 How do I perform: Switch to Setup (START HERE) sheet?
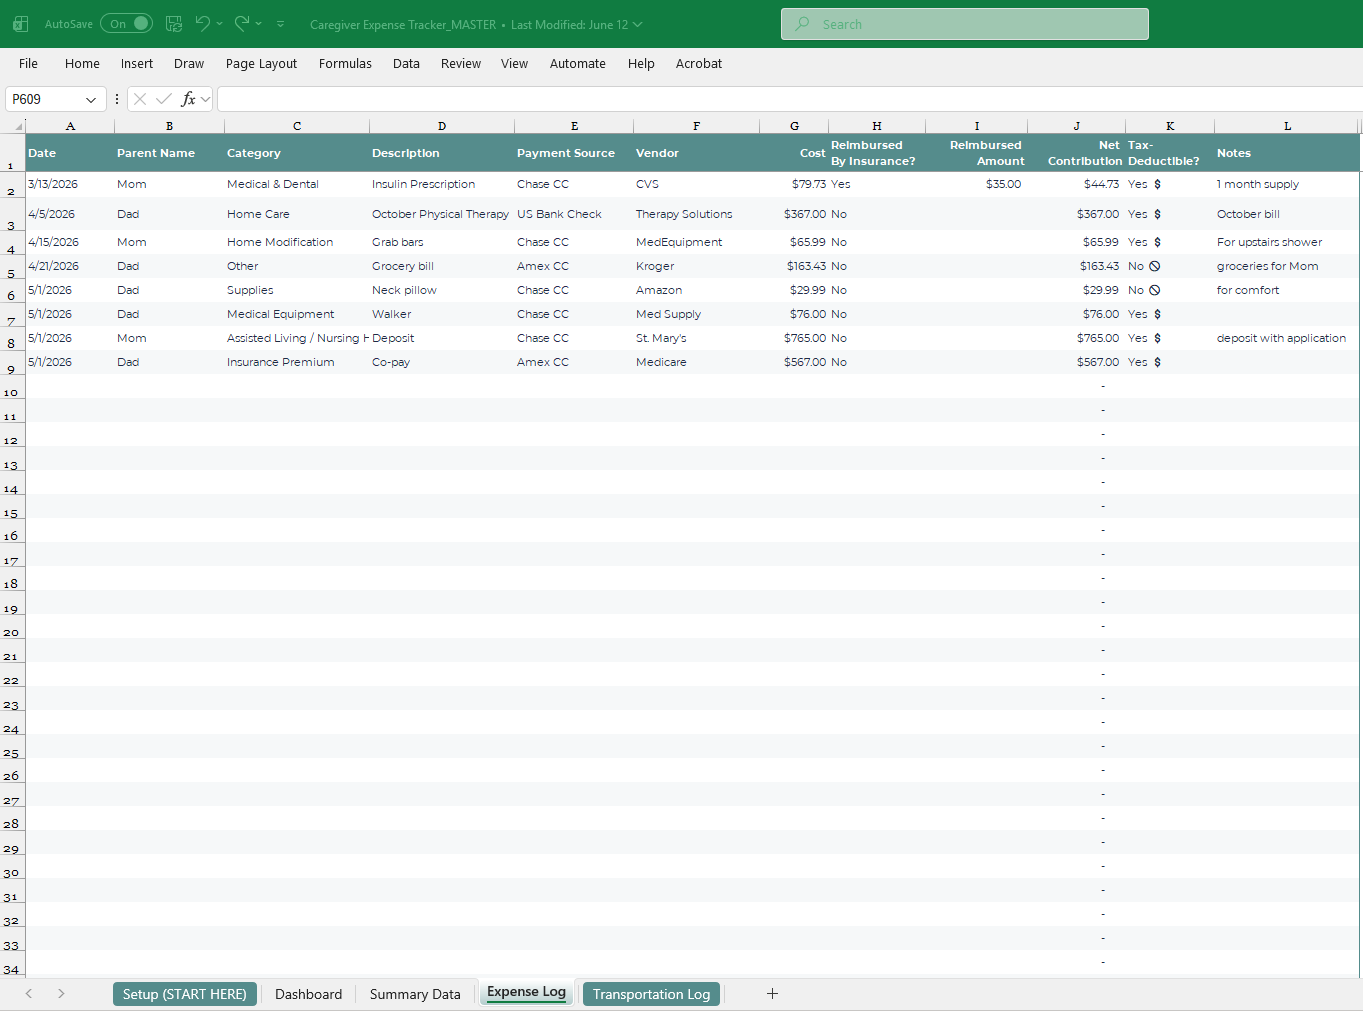tap(185, 994)
